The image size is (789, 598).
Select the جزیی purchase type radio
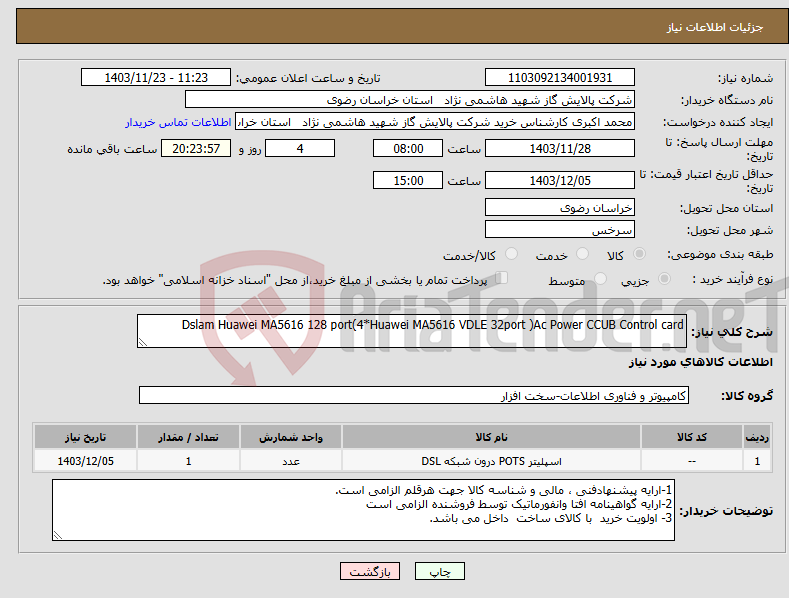664,278
